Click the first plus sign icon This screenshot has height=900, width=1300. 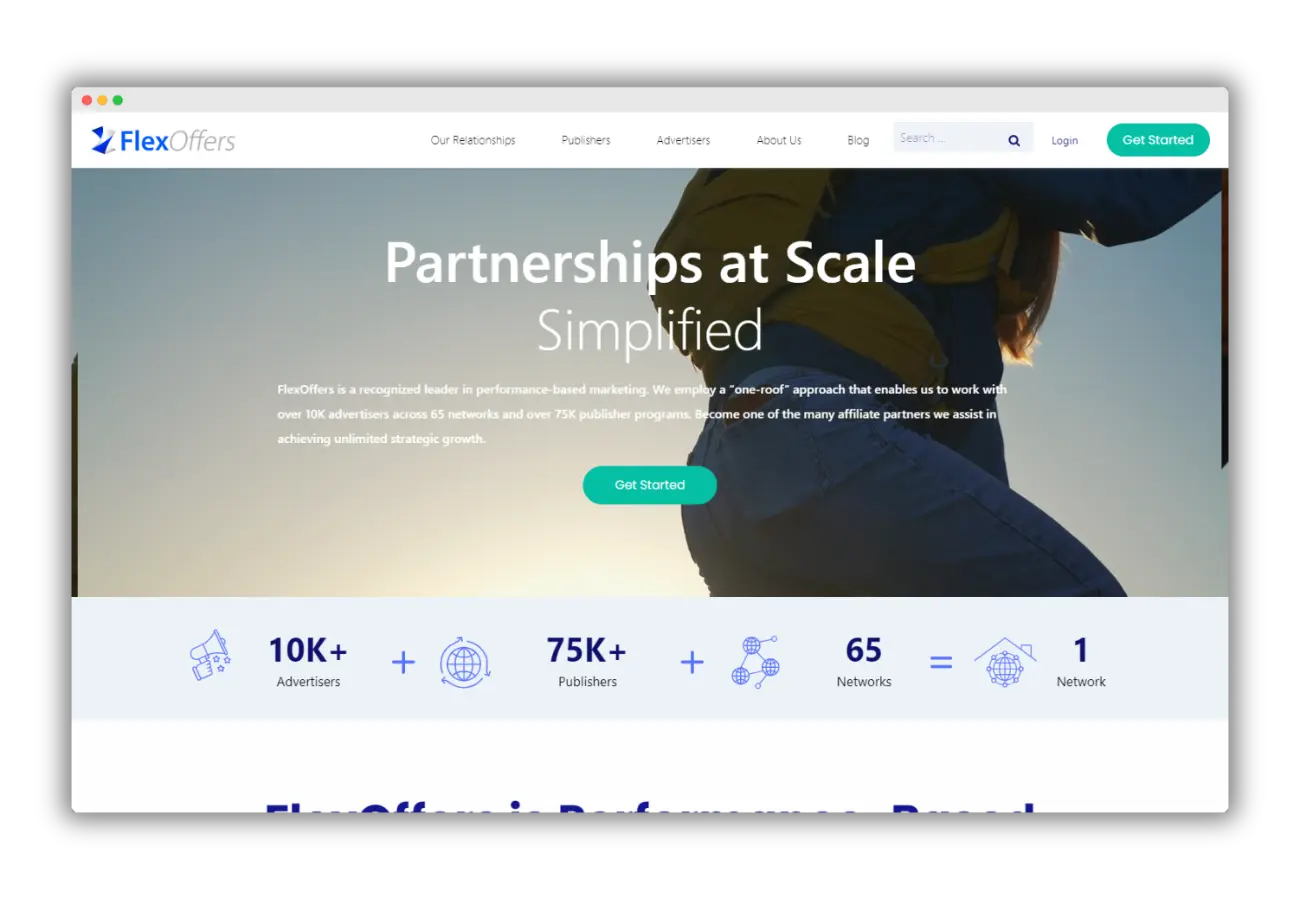(x=403, y=662)
